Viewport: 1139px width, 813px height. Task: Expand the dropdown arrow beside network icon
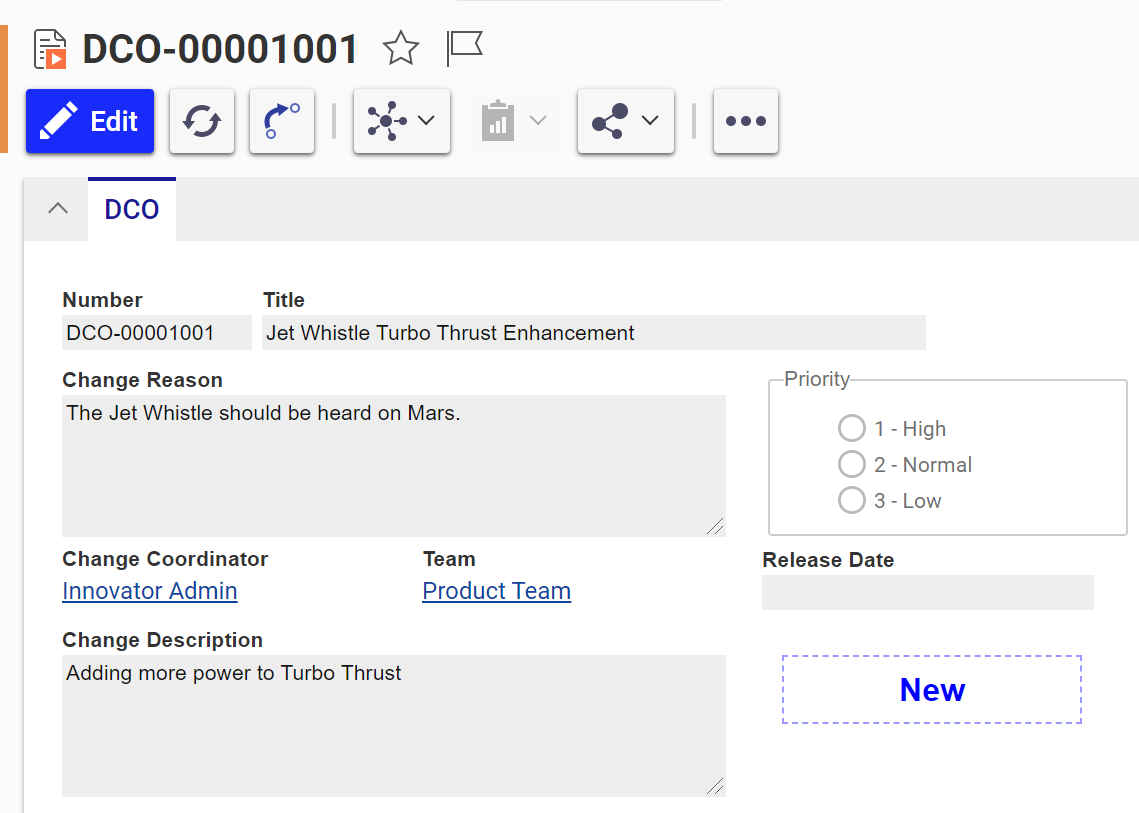click(427, 121)
